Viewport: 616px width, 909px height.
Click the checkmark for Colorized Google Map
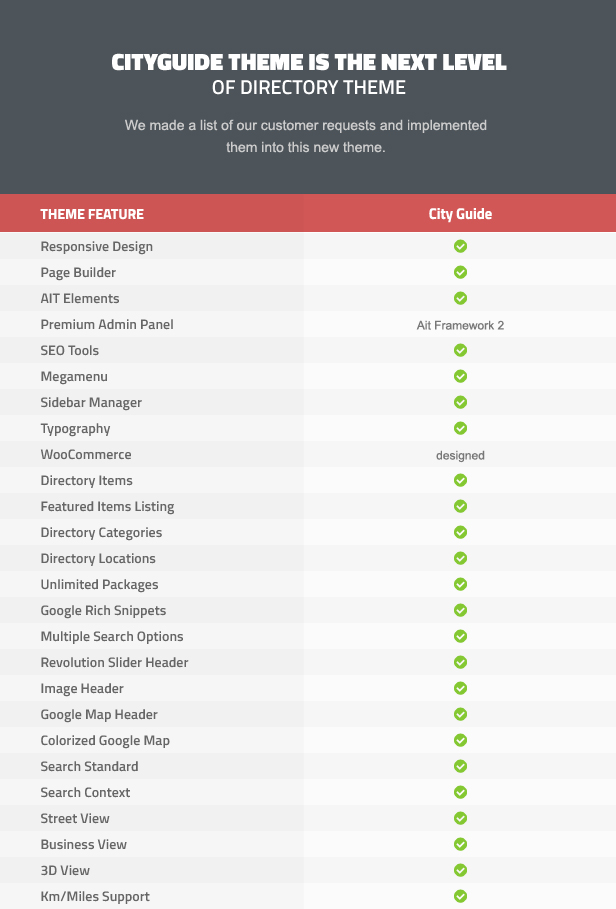pos(460,740)
